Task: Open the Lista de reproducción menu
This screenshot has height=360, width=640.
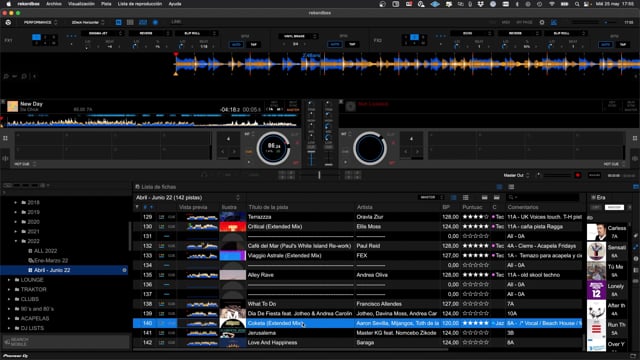Action: 140,4
